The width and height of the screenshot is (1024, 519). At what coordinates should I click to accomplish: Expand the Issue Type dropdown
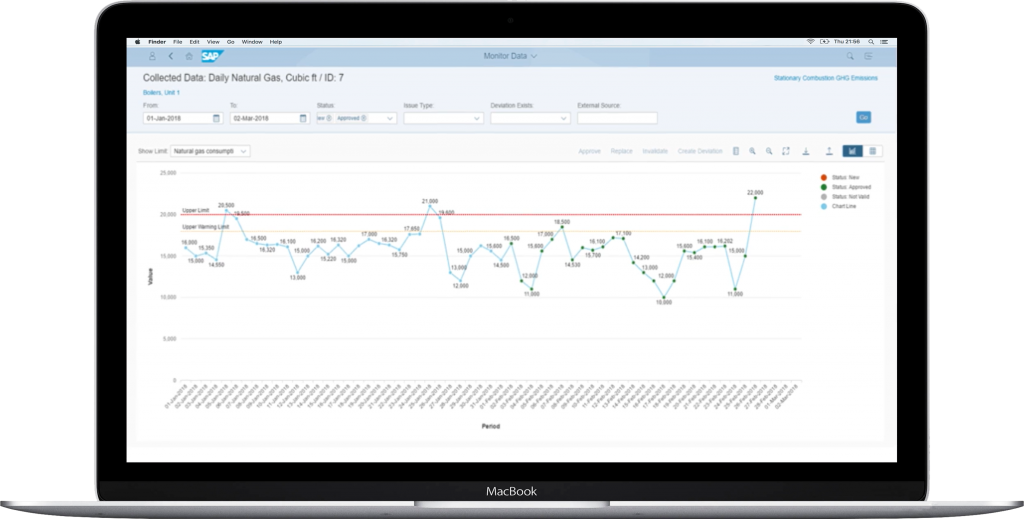pos(443,118)
